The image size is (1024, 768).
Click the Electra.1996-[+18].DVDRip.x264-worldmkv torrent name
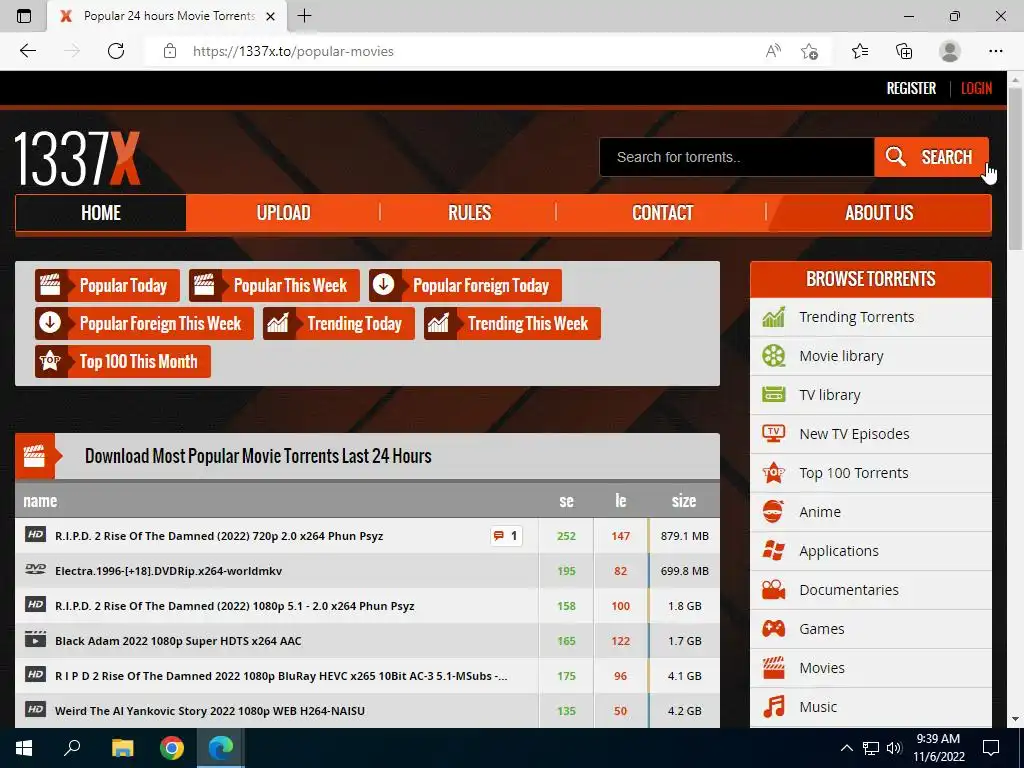pyautogui.click(x=168, y=571)
